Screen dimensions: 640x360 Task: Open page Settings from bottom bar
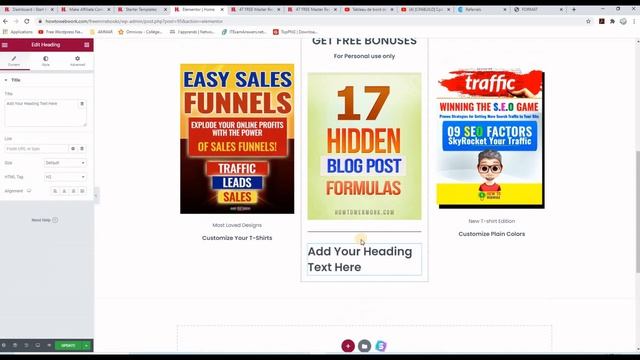4,345
